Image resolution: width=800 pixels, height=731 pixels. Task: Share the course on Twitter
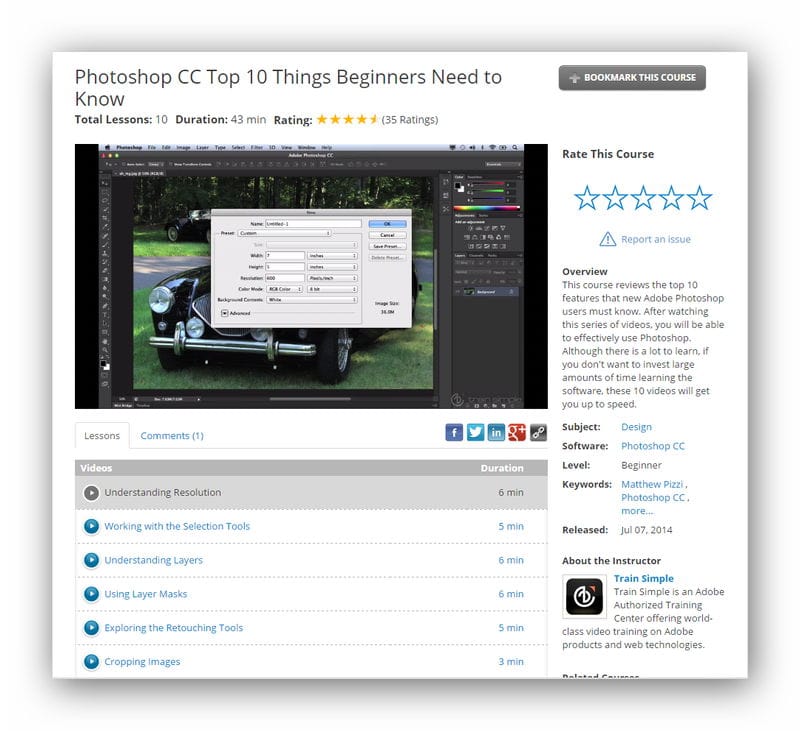point(475,432)
